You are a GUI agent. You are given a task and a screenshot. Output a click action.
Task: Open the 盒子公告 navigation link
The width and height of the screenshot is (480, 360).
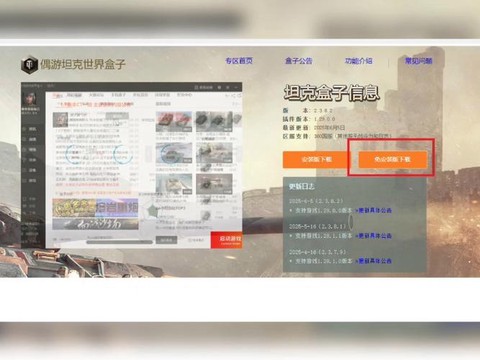[x=299, y=61]
